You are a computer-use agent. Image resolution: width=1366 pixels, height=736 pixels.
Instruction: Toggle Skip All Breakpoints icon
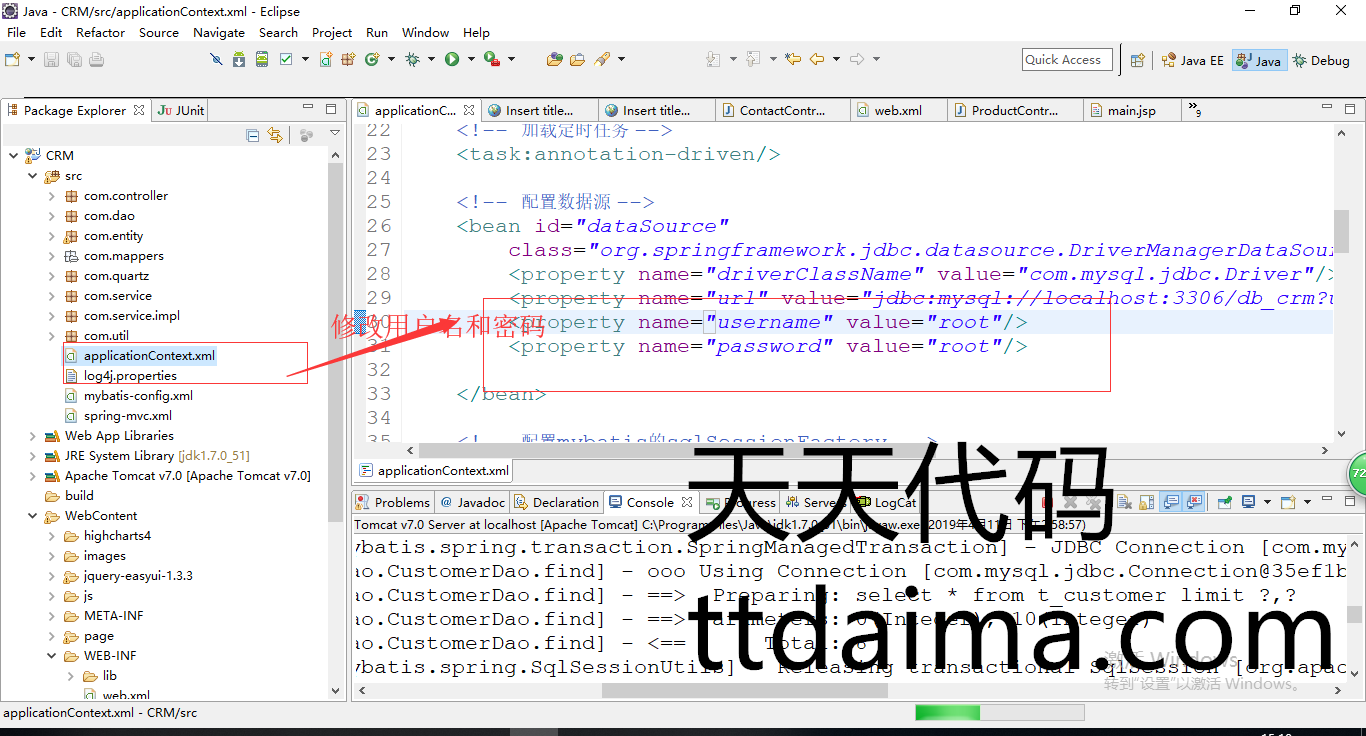(216, 60)
